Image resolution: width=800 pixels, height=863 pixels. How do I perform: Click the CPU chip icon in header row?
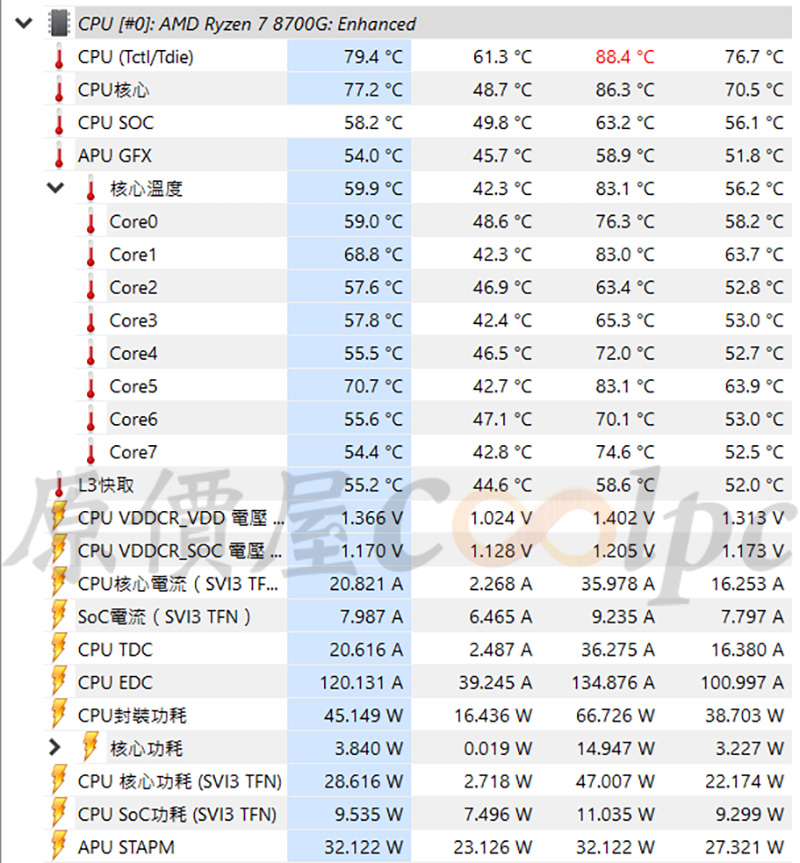(x=60, y=23)
